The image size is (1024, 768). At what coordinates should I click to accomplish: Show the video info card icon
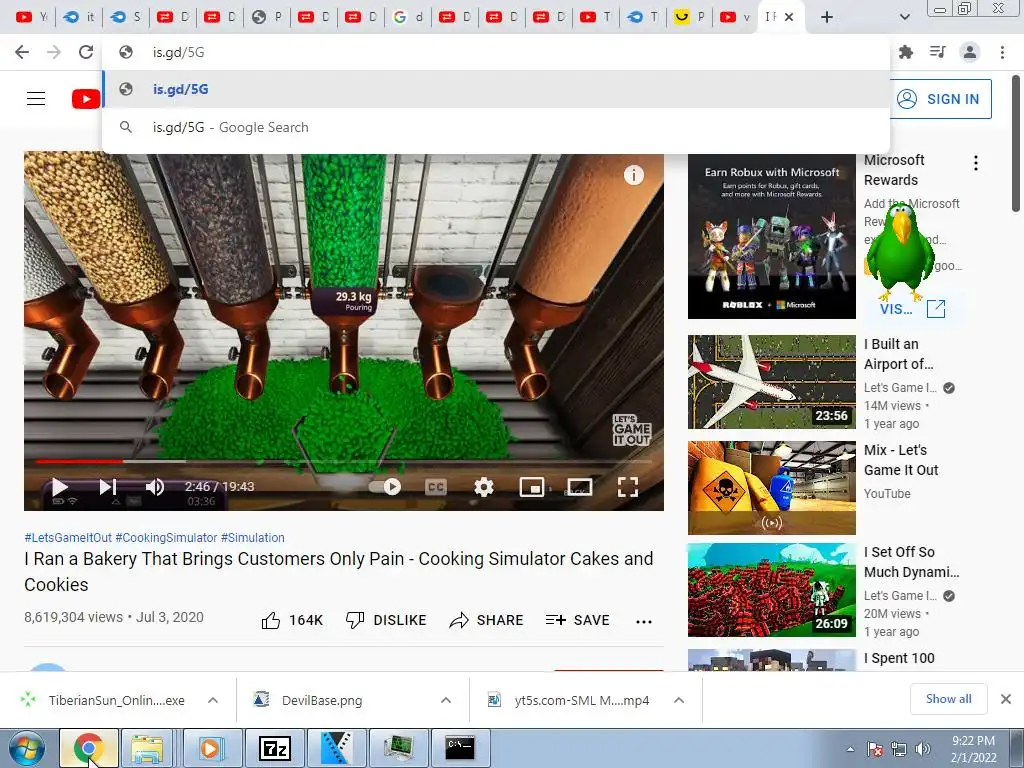pos(633,175)
